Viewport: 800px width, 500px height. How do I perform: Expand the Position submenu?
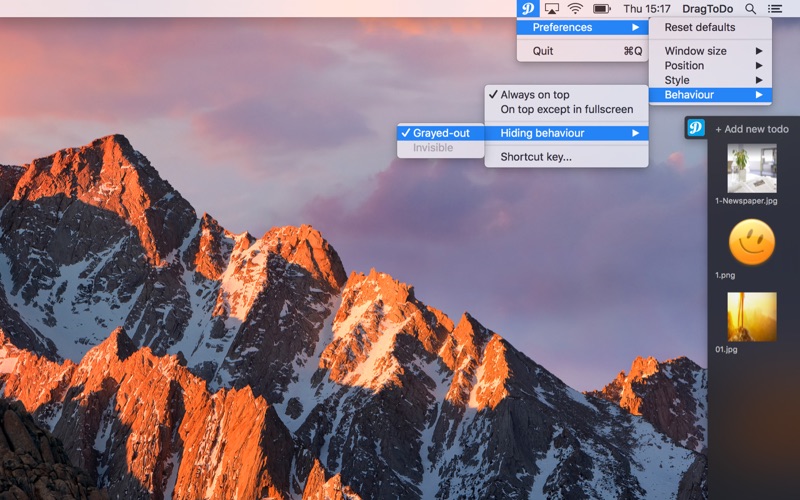710,65
